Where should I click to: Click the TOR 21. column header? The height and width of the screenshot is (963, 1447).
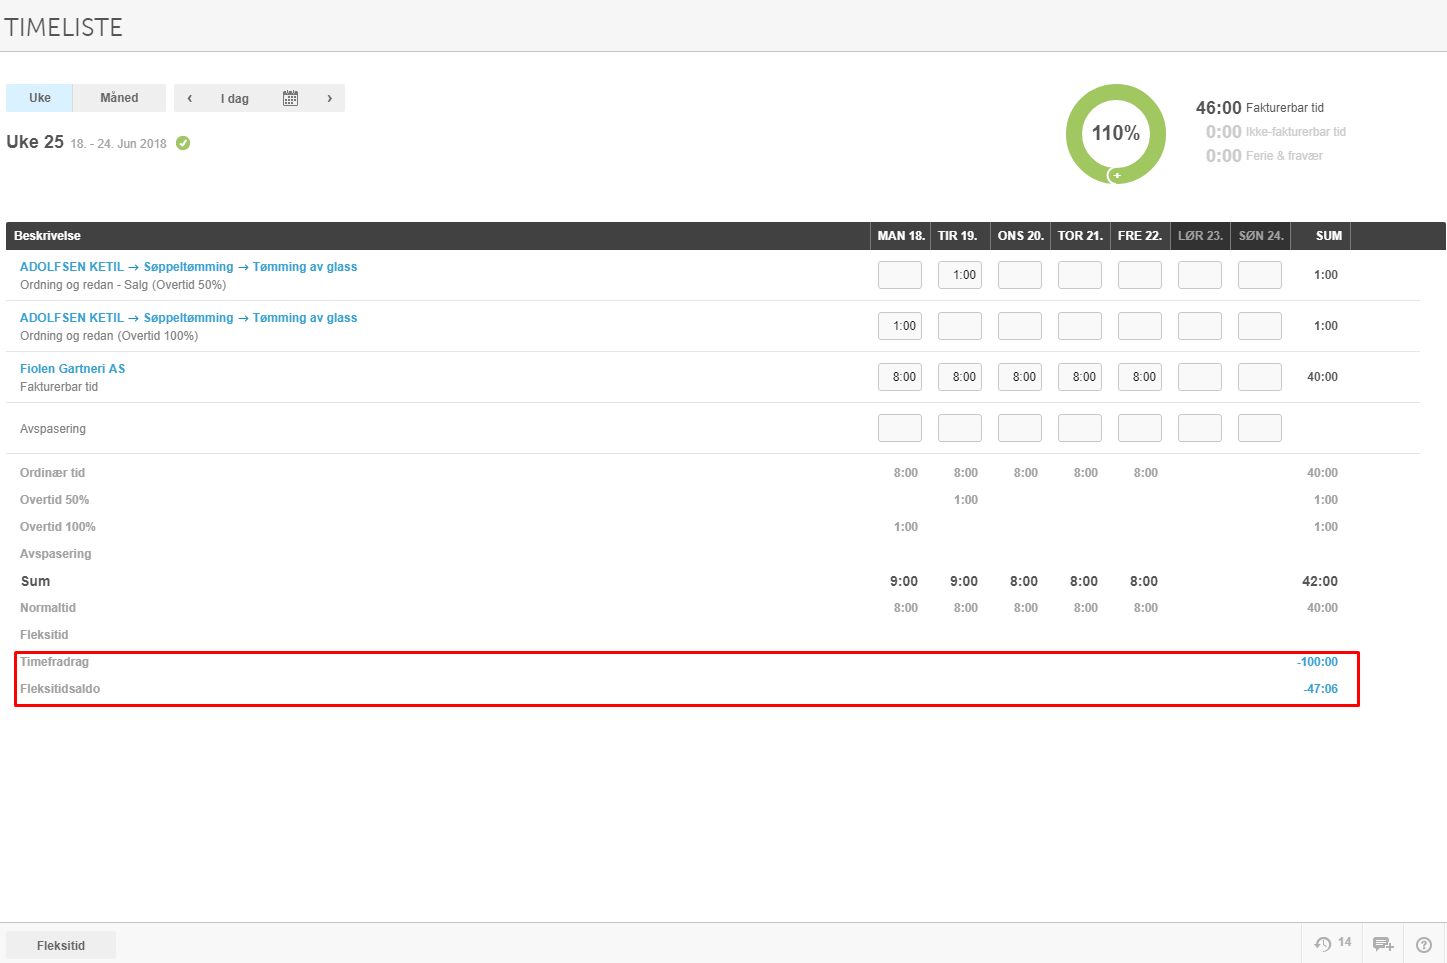coord(1080,236)
